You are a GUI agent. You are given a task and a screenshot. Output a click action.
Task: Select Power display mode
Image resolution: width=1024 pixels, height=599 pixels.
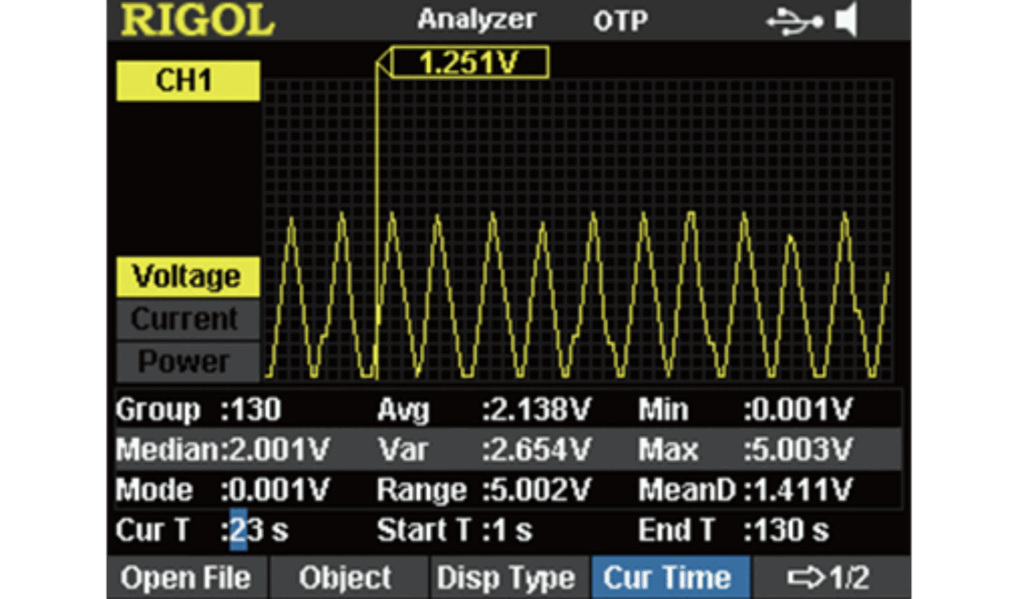(x=186, y=361)
